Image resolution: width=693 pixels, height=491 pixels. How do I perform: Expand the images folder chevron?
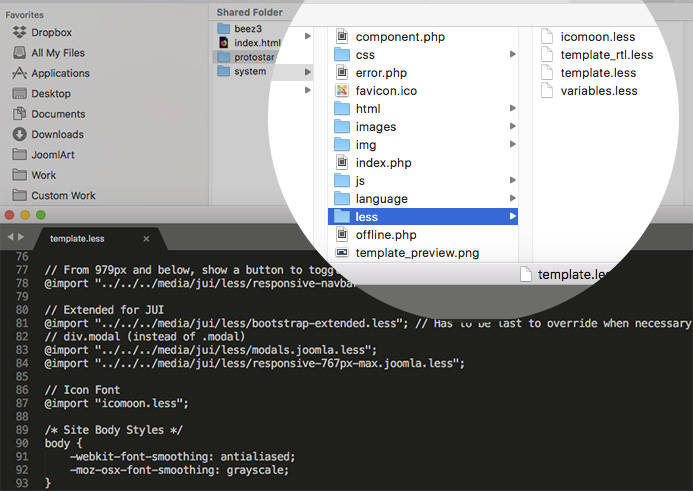coord(513,126)
